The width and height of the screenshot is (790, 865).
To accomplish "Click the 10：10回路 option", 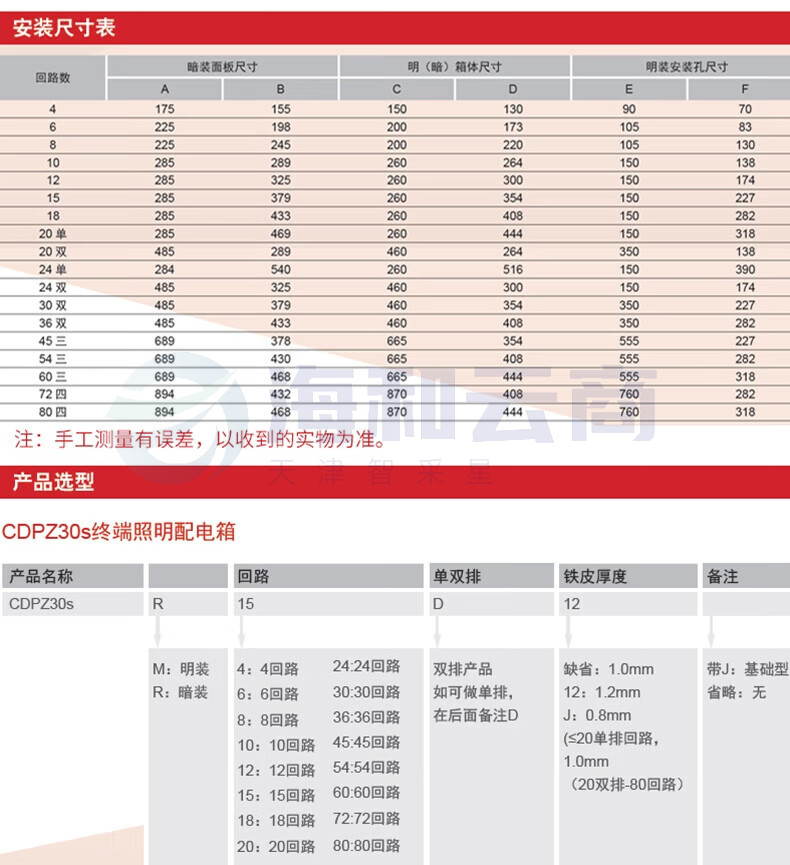I will (x=276, y=745).
